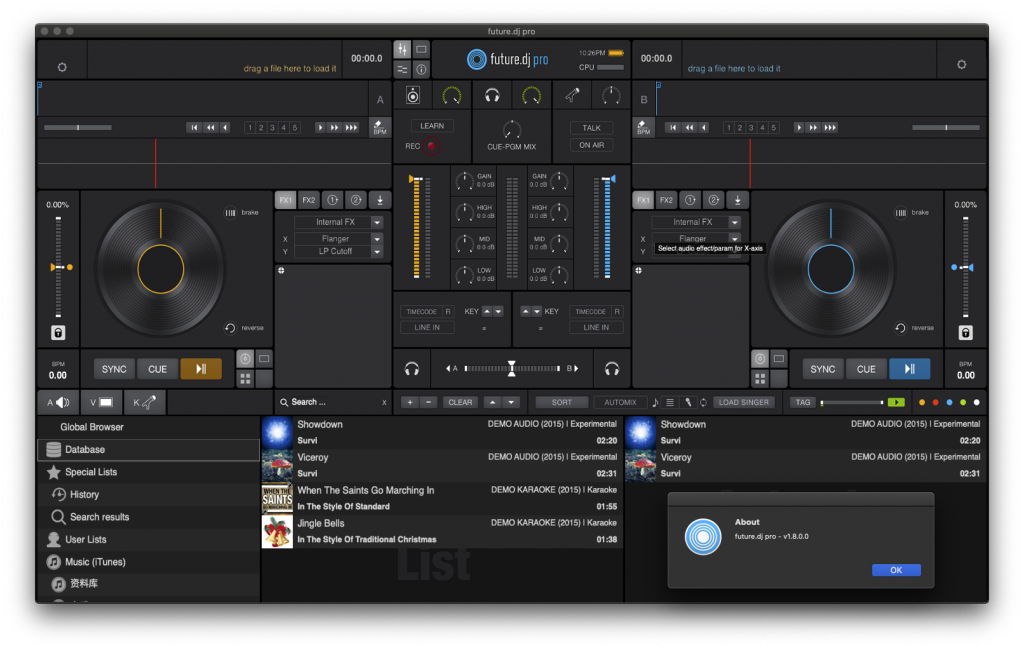The width and height of the screenshot is (1024, 650).
Task: Click CUE button on deck A
Action: pyautogui.click(x=157, y=369)
